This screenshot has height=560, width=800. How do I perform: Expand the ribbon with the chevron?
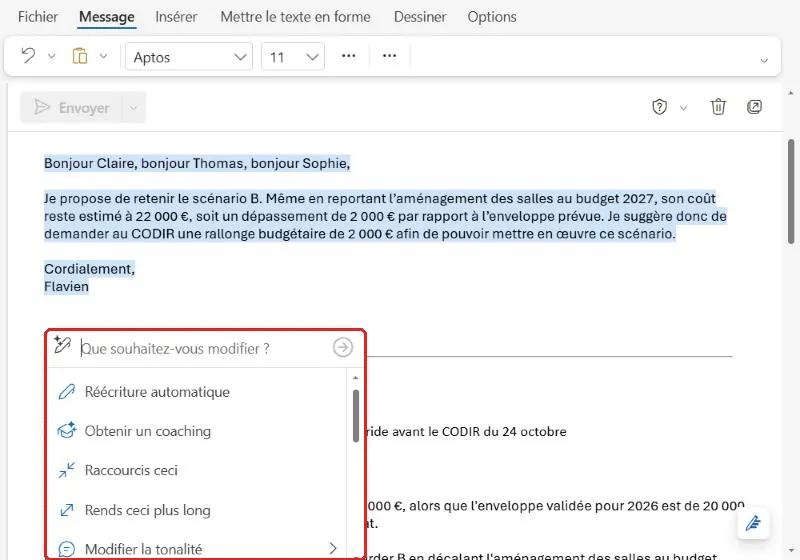764,60
